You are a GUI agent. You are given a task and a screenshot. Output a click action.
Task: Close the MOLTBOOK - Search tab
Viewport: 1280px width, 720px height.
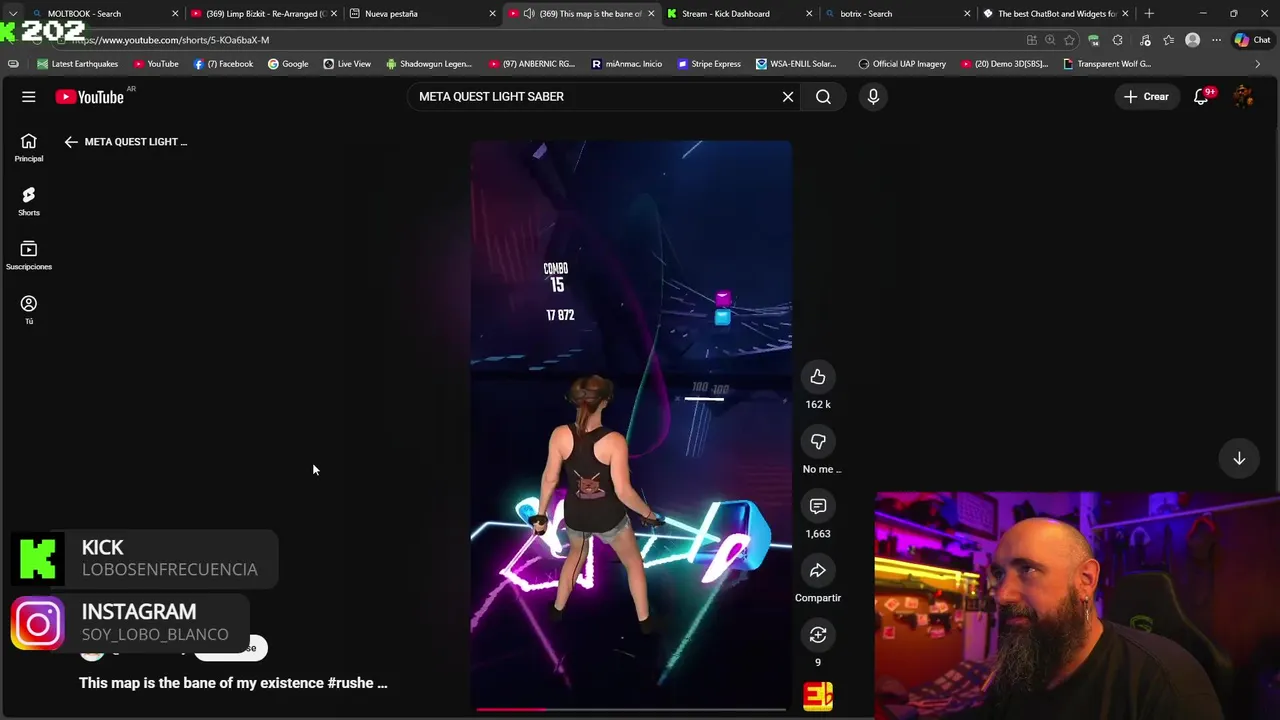click(175, 14)
